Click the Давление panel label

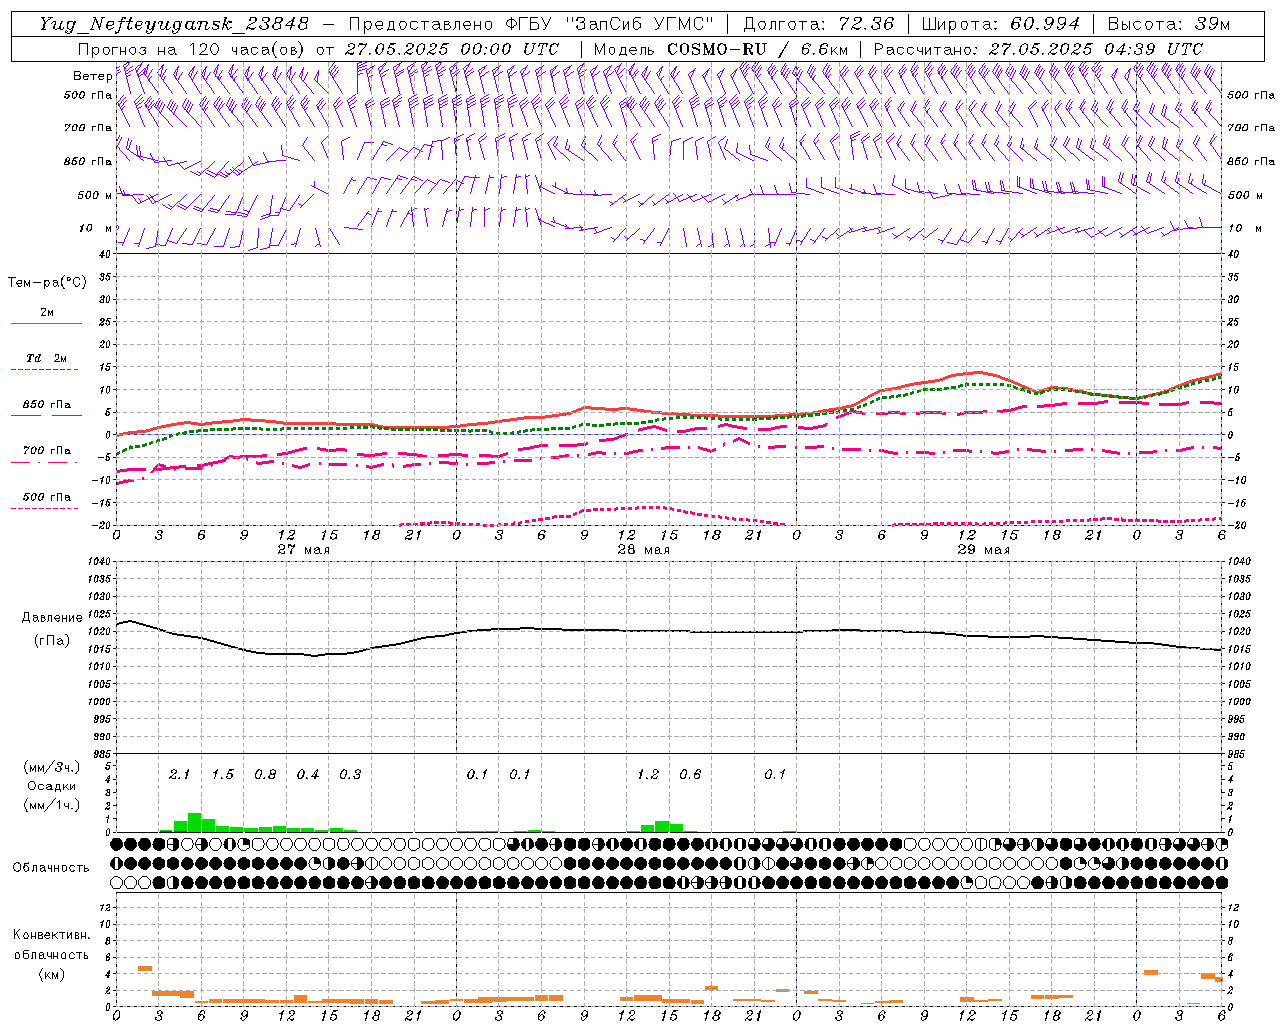pos(52,618)
